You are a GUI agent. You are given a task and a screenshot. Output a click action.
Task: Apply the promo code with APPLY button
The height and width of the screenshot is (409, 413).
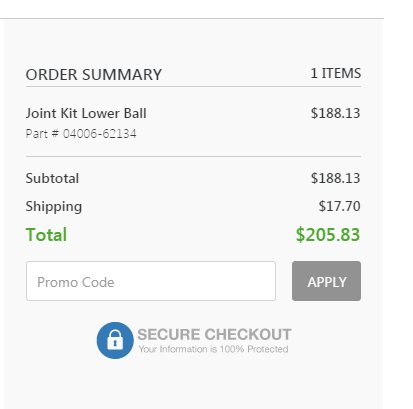(326, 281)
